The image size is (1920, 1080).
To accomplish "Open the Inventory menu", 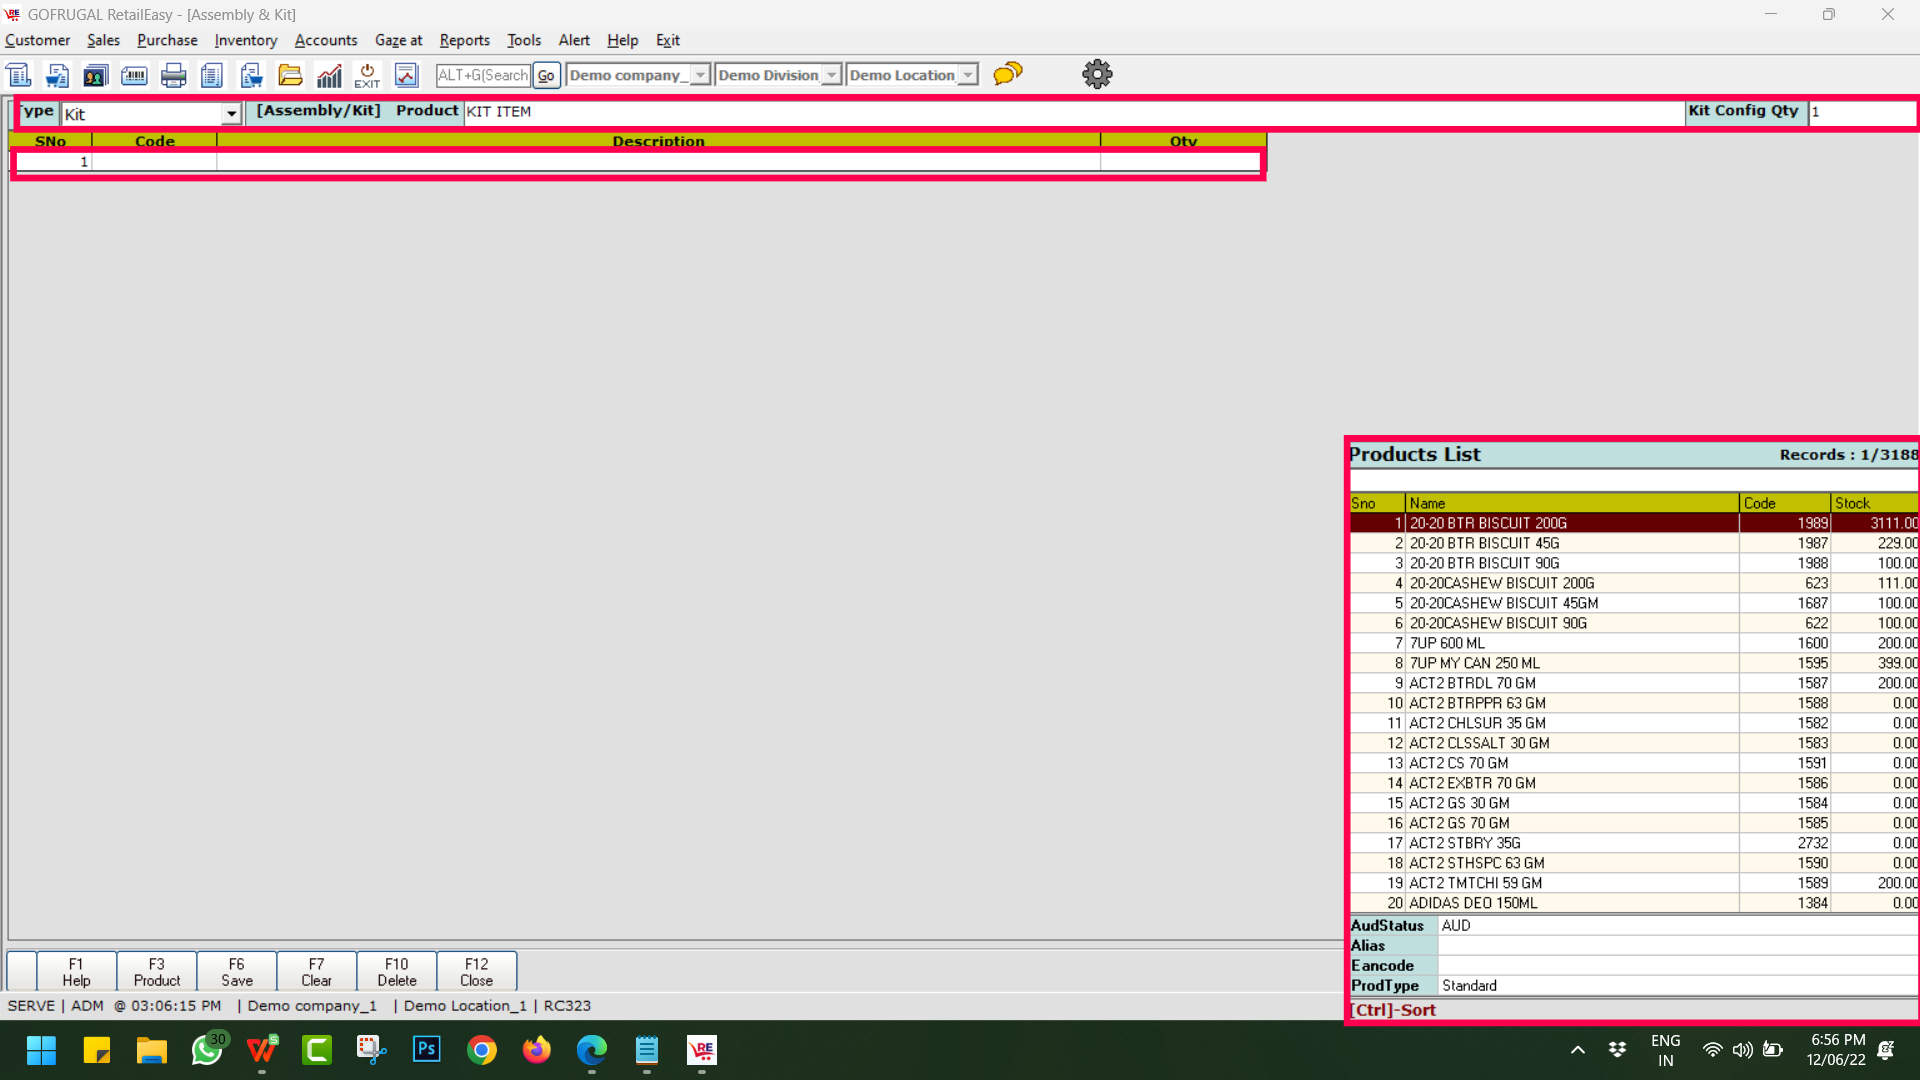I will [245, 40].
